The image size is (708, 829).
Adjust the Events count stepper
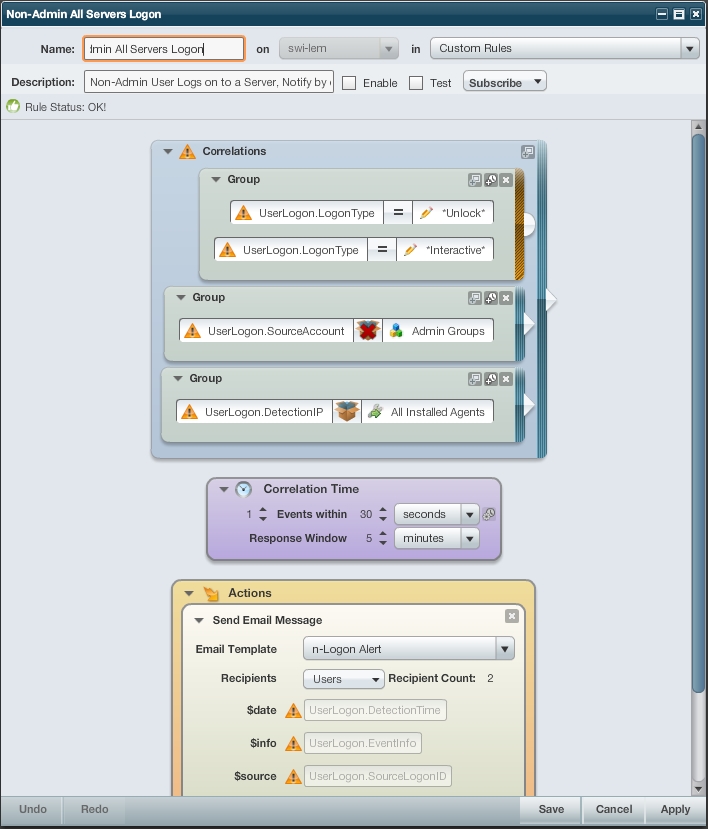coord(263,514)
